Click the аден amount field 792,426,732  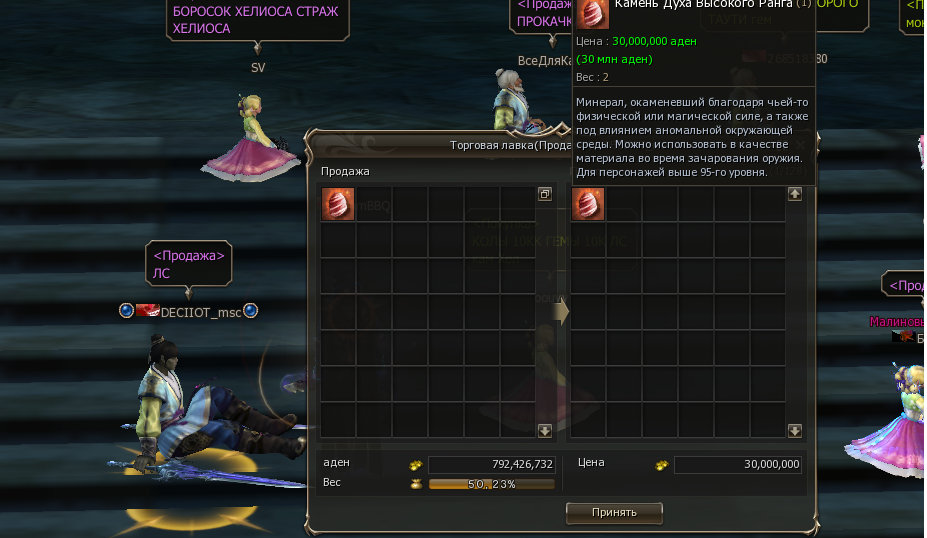(x=492, y=465)
